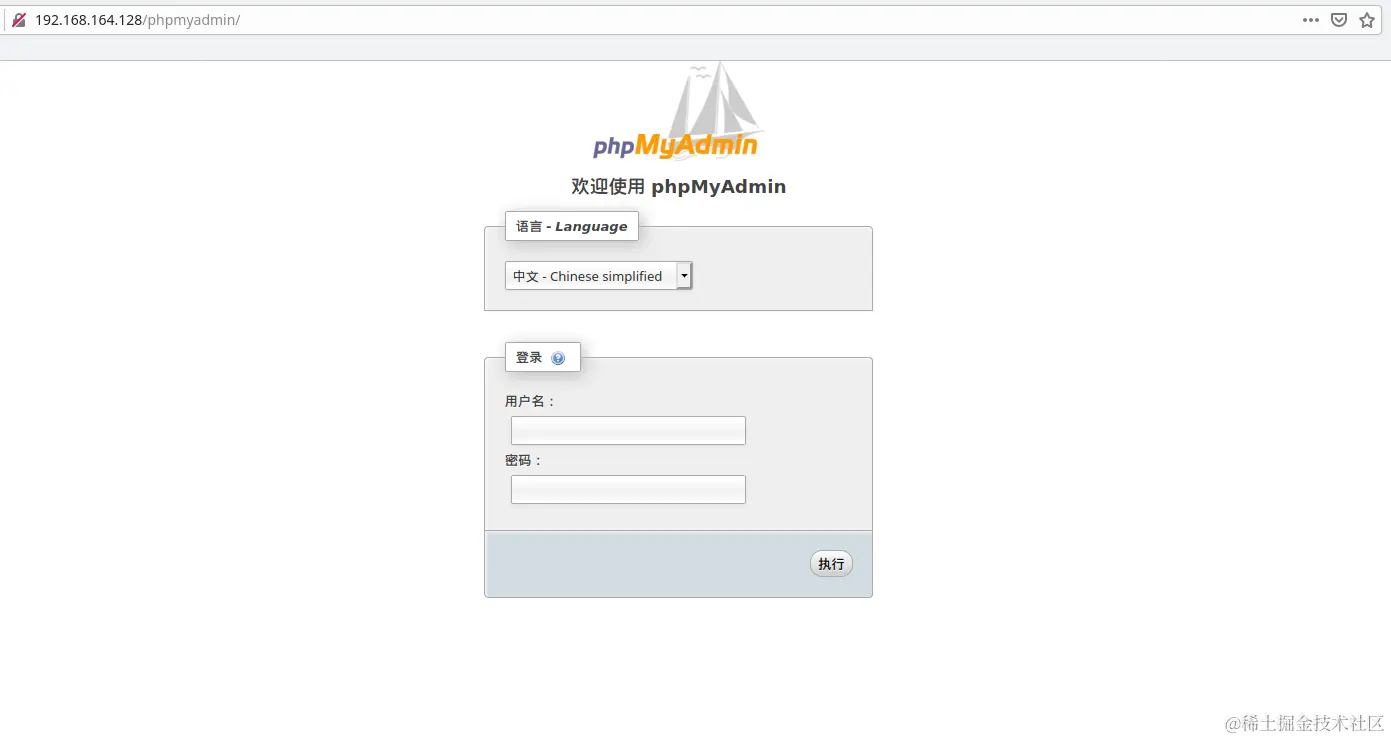Click the blue-gray footer area beside 执行

647,564
